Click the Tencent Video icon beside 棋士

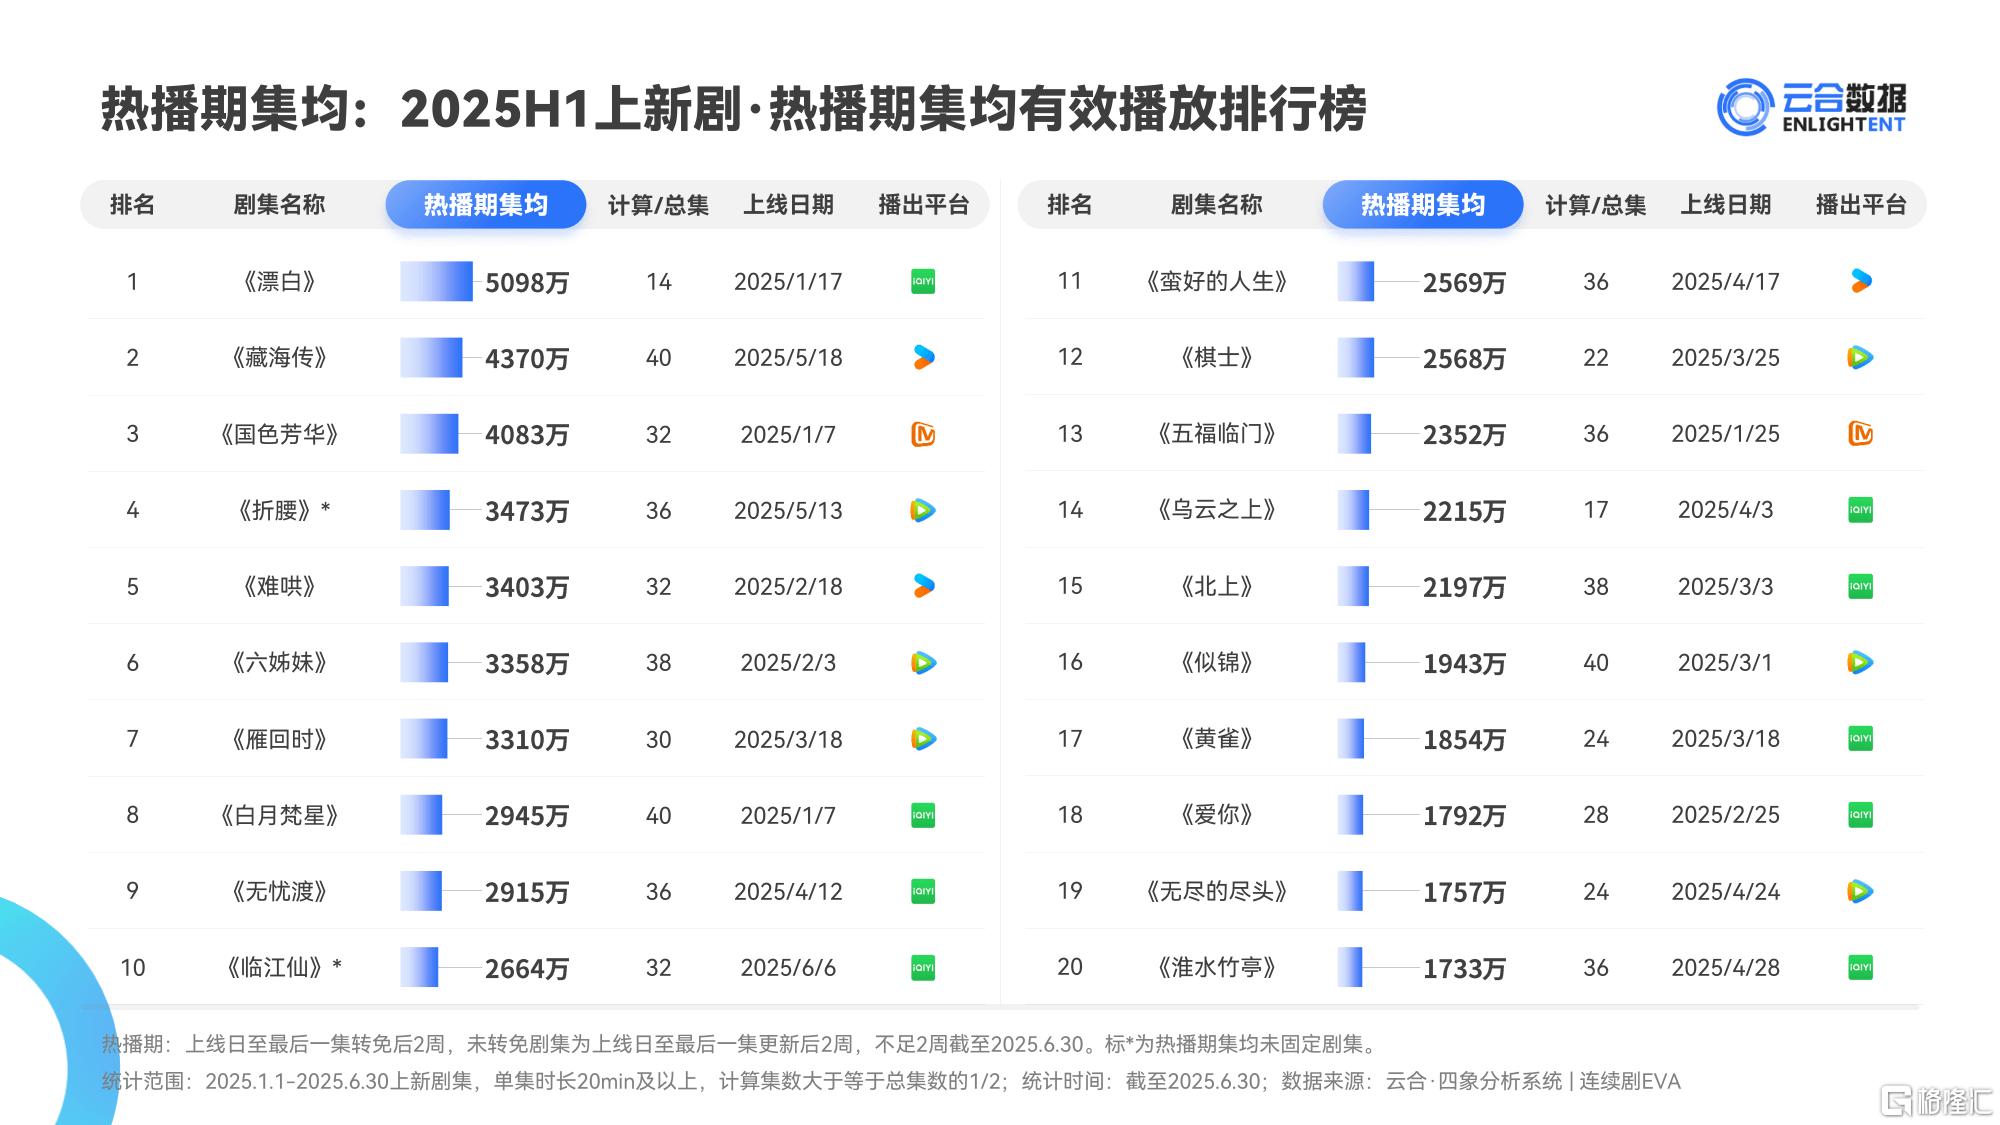click(x=1860, y=357)
